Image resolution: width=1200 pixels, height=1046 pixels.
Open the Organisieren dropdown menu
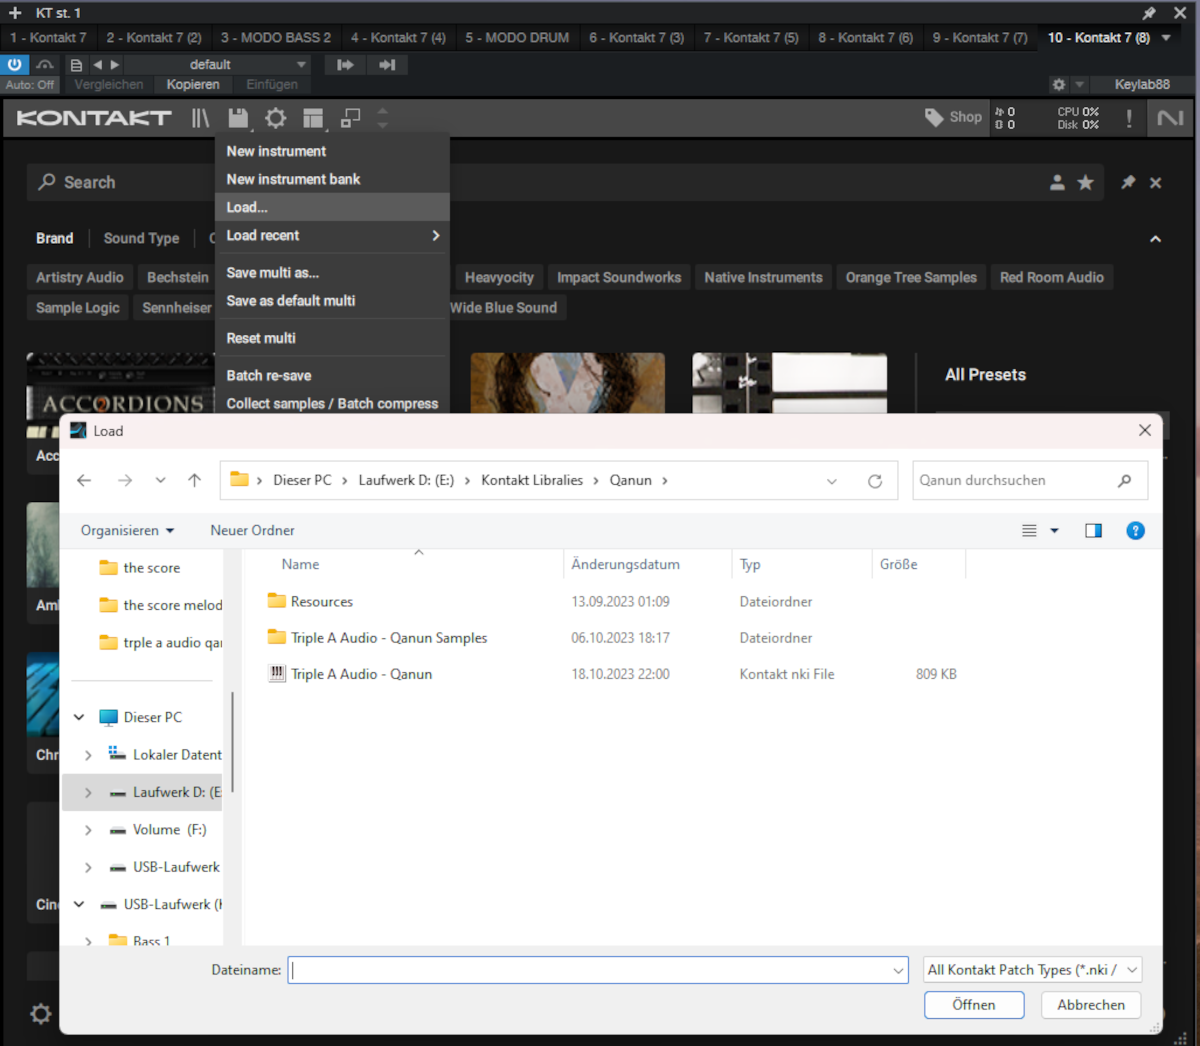pyautogui.click(x=128, y=531)
